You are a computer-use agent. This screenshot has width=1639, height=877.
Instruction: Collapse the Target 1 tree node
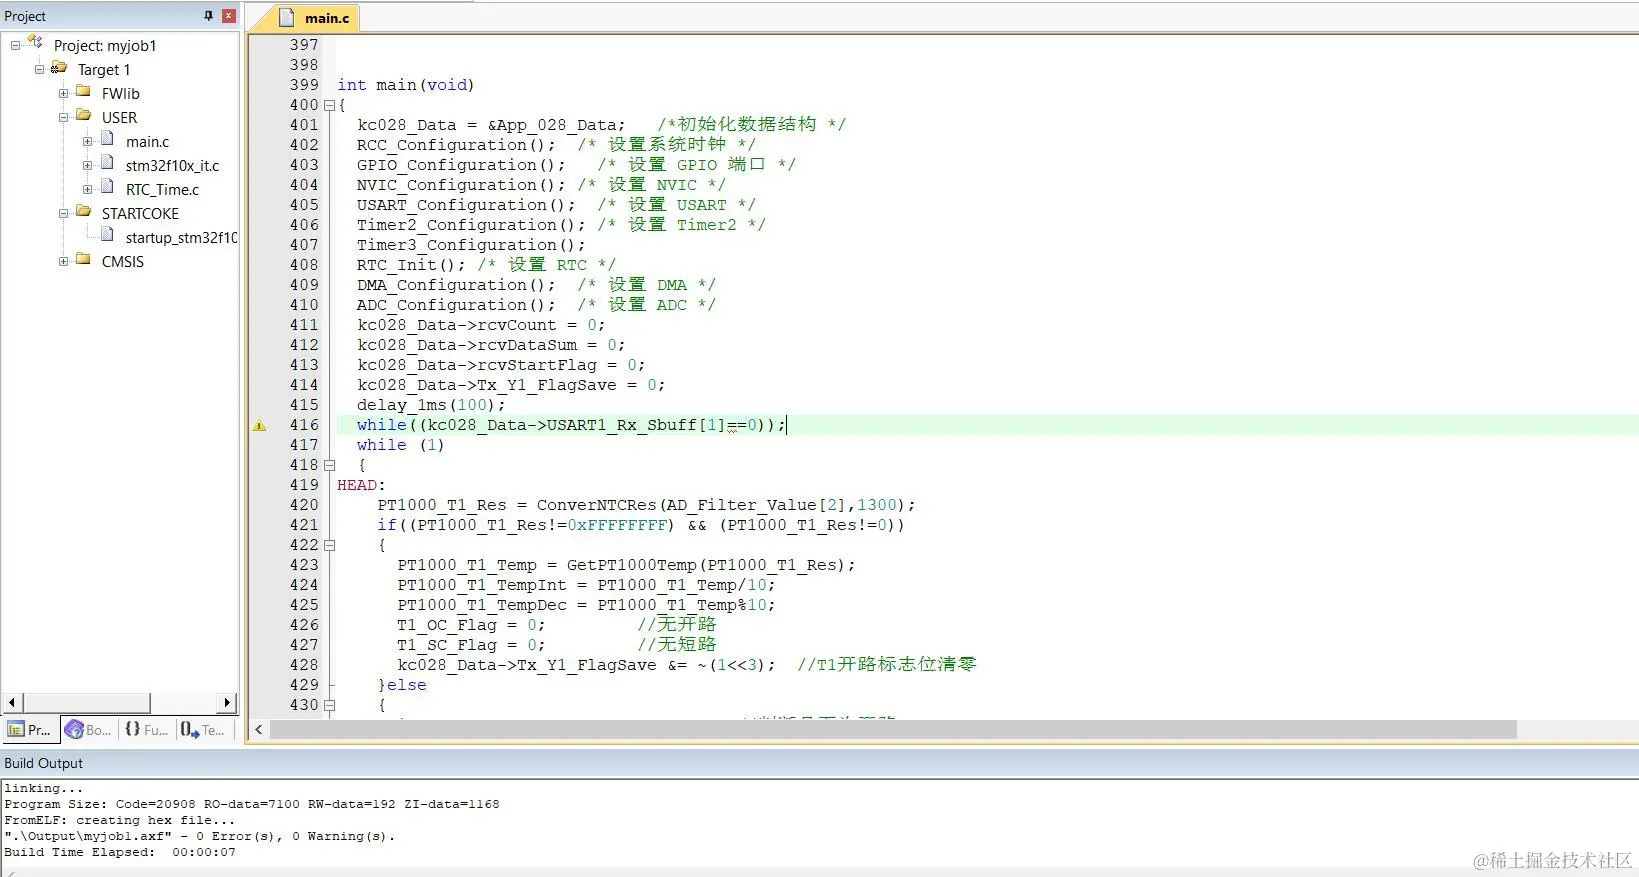[x=39, y=69]
